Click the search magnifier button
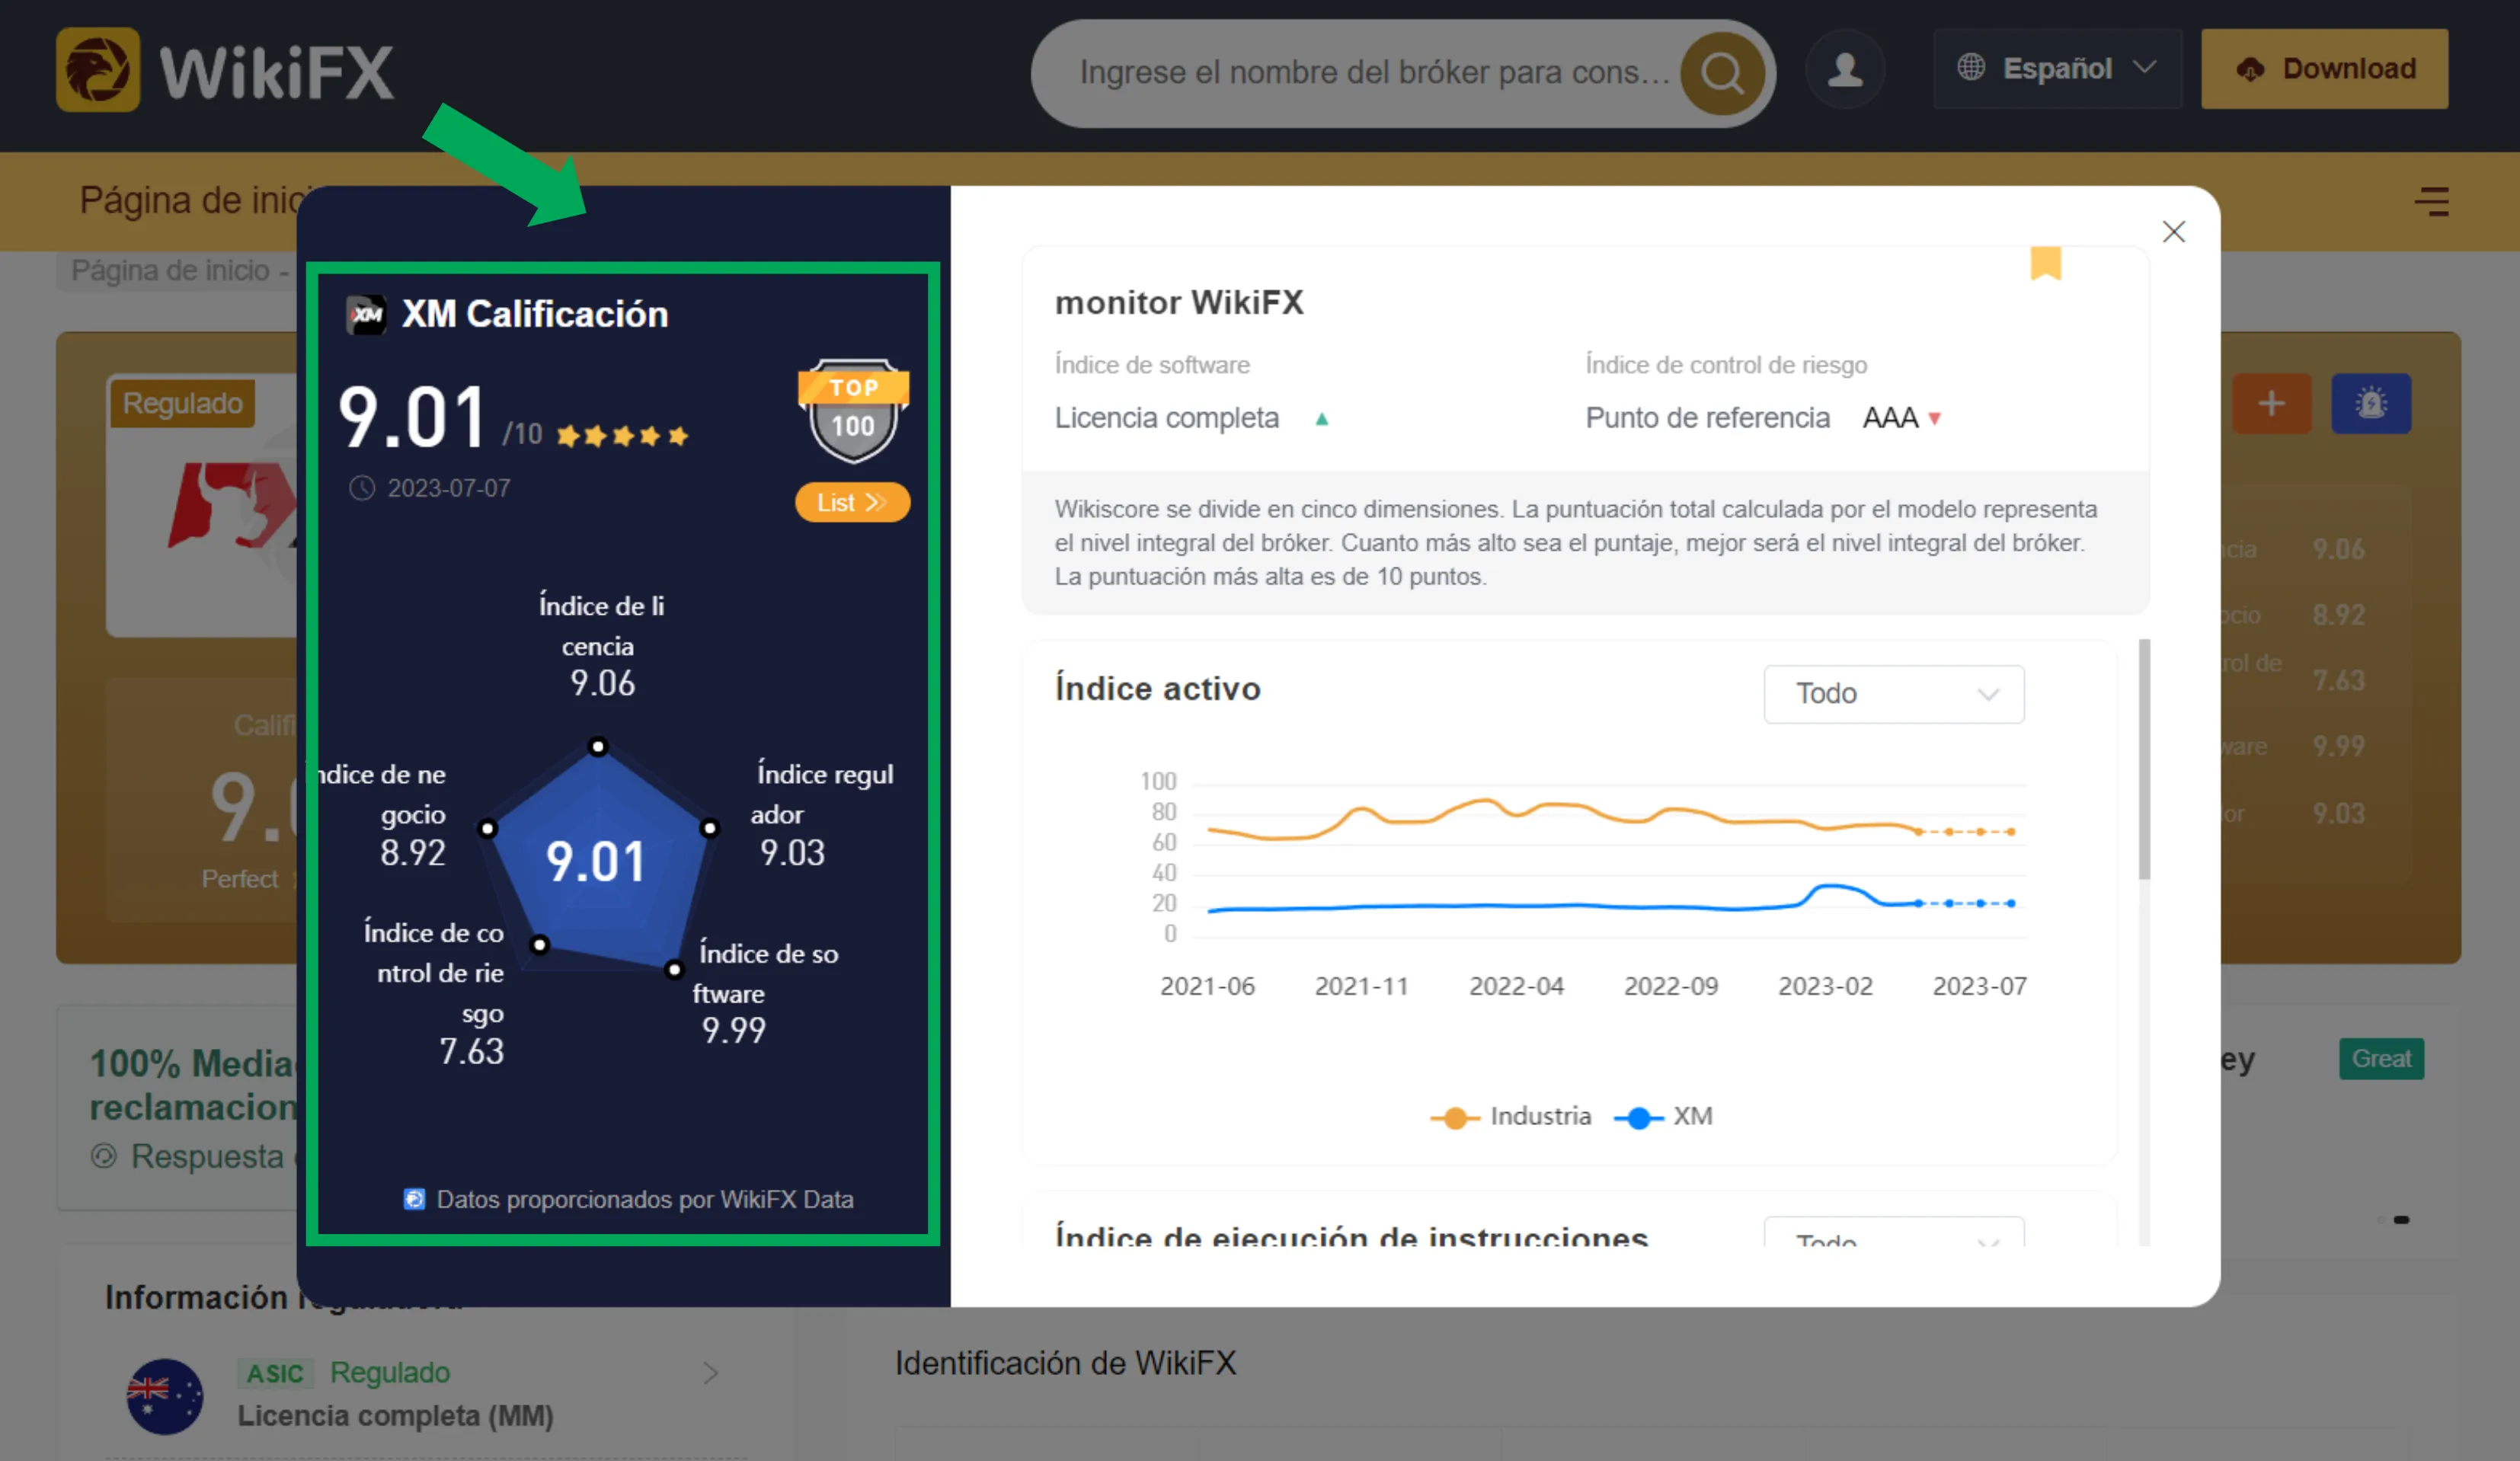This screenshot has height=1461, width=2520. pos(1722,73)
